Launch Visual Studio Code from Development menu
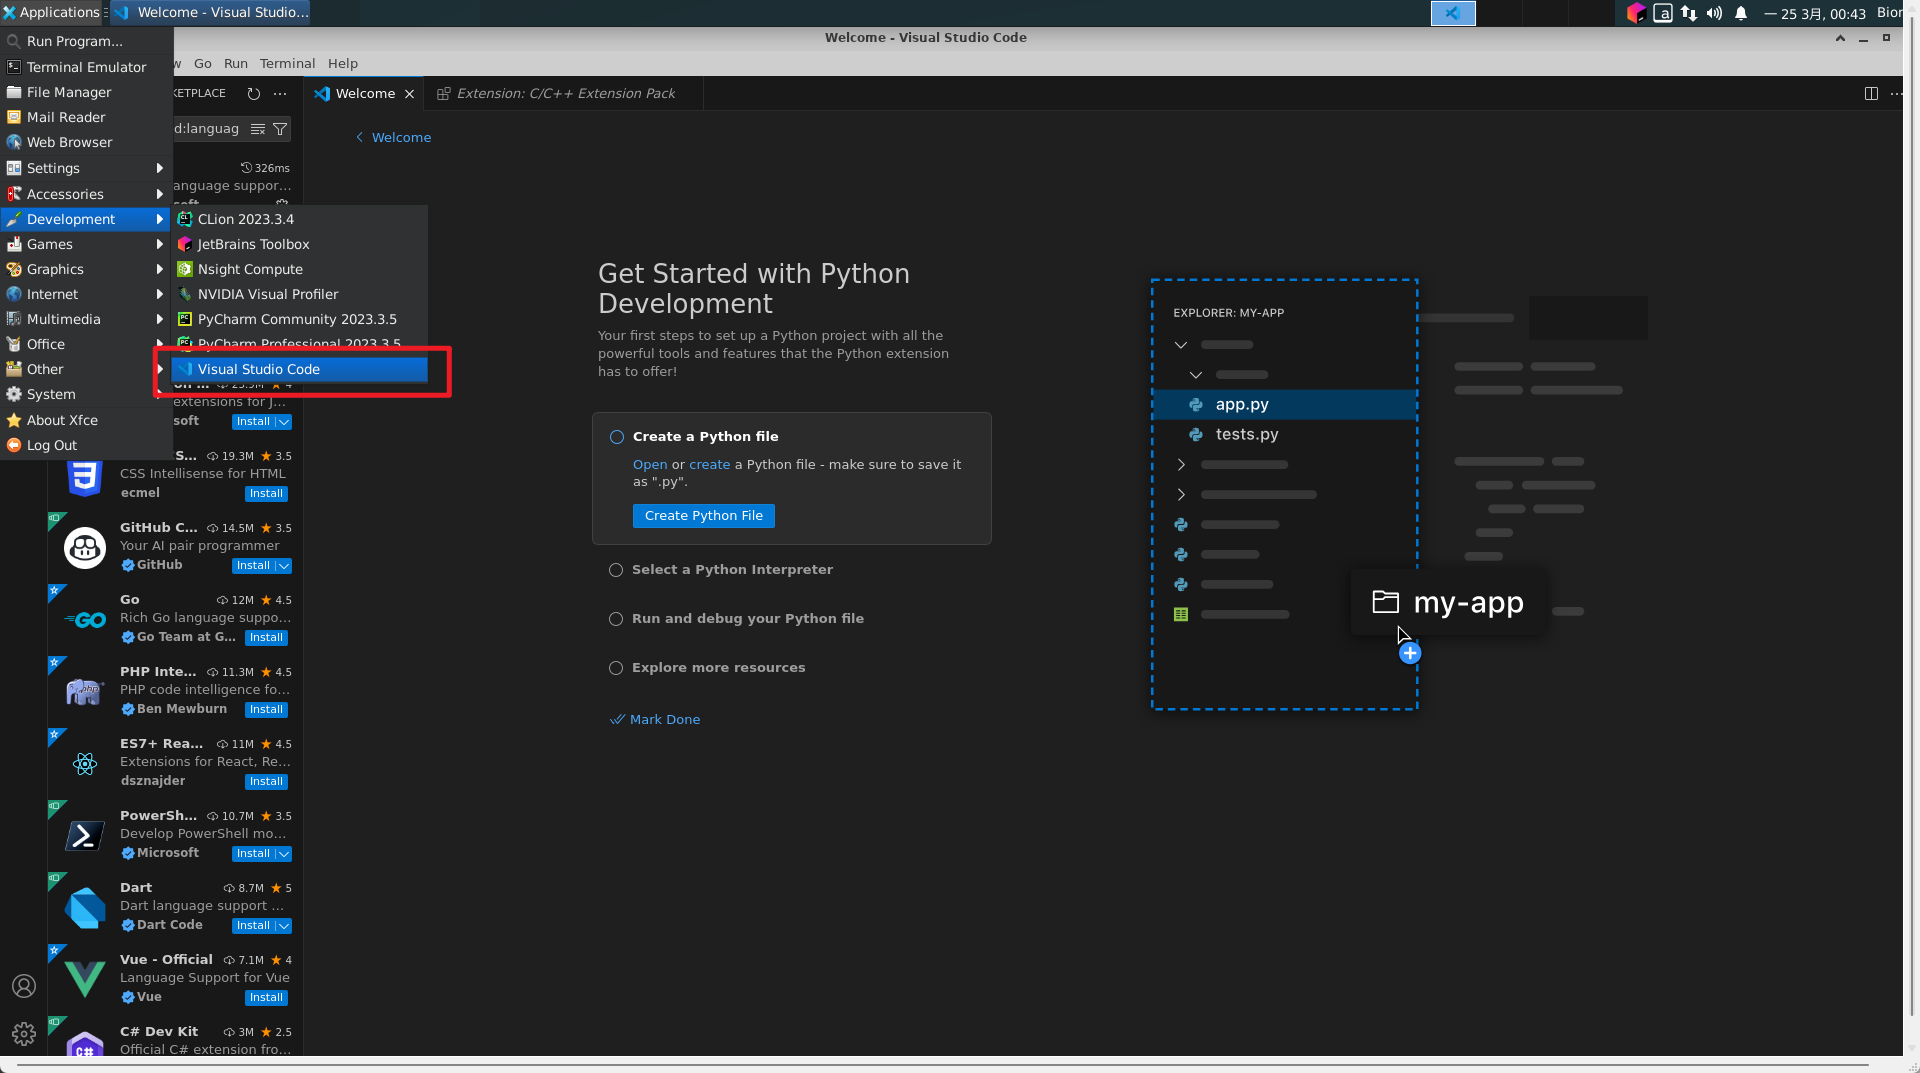 [300, 369]
